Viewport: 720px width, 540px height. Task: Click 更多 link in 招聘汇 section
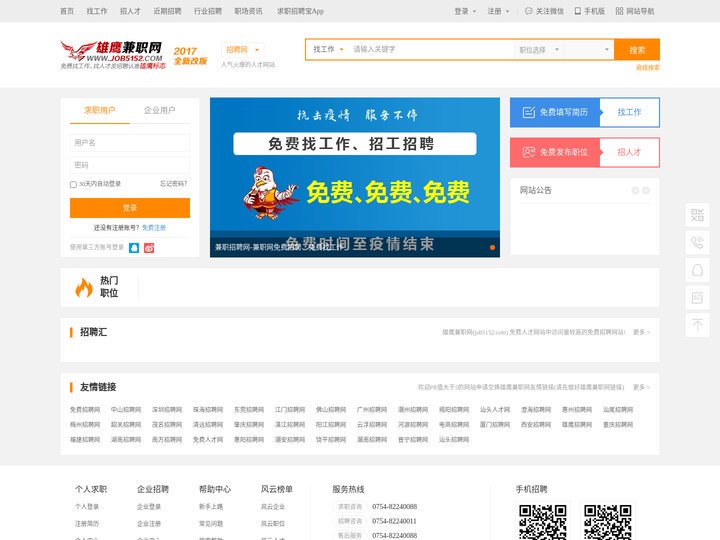click(x=641, y=332)
